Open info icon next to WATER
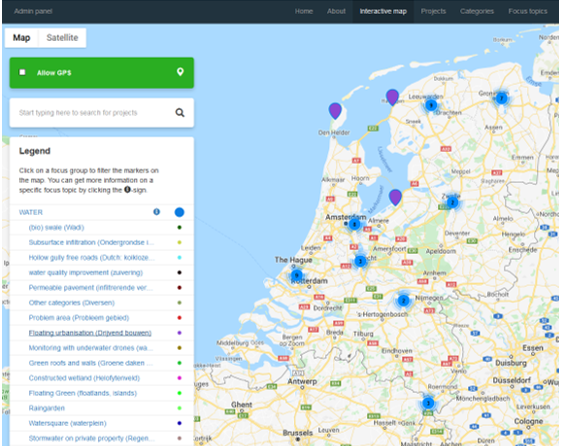Screen dimensions: 566x448 (x=156, y=212)
